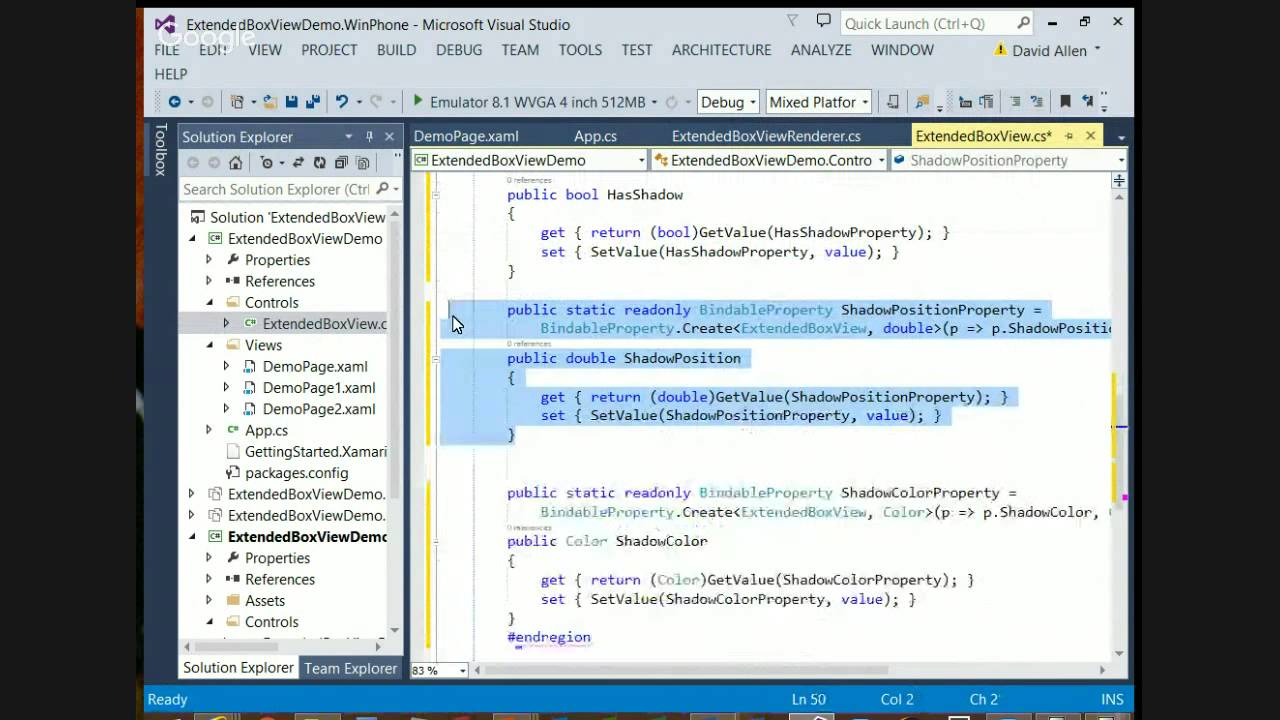Click the feedback speech bubble icon
Viewport: 1280px width, 720px height.
[x=823, y=21]
